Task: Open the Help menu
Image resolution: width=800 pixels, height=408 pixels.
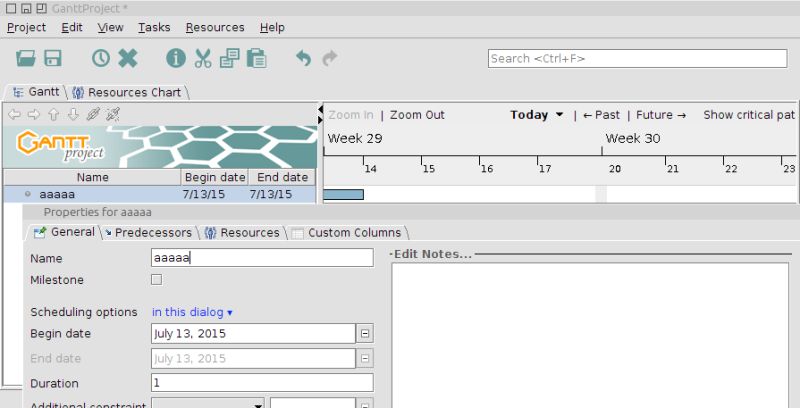Action: click(272, 28)
